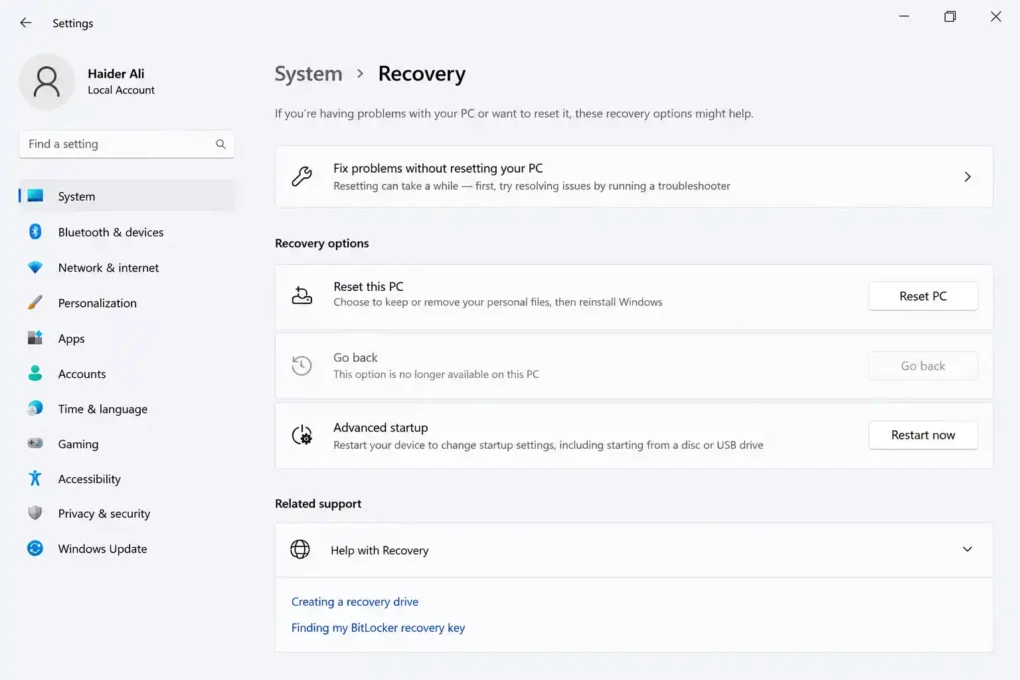This screenshot has width=1020, height=680.
Task: Open Time & language settings
Action: (127, 408)
